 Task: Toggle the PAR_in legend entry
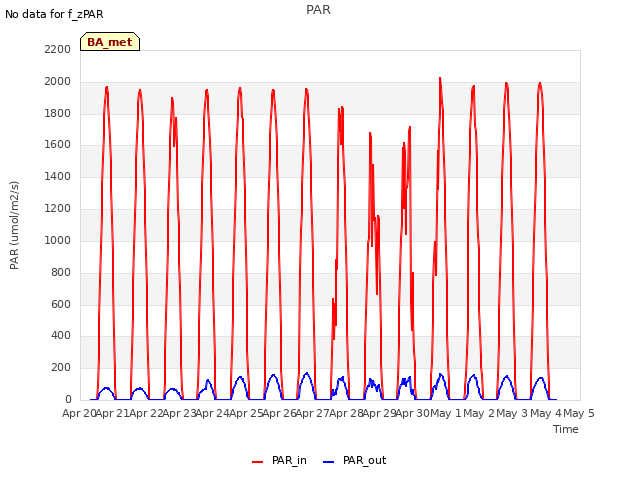(x=279, y=460)
